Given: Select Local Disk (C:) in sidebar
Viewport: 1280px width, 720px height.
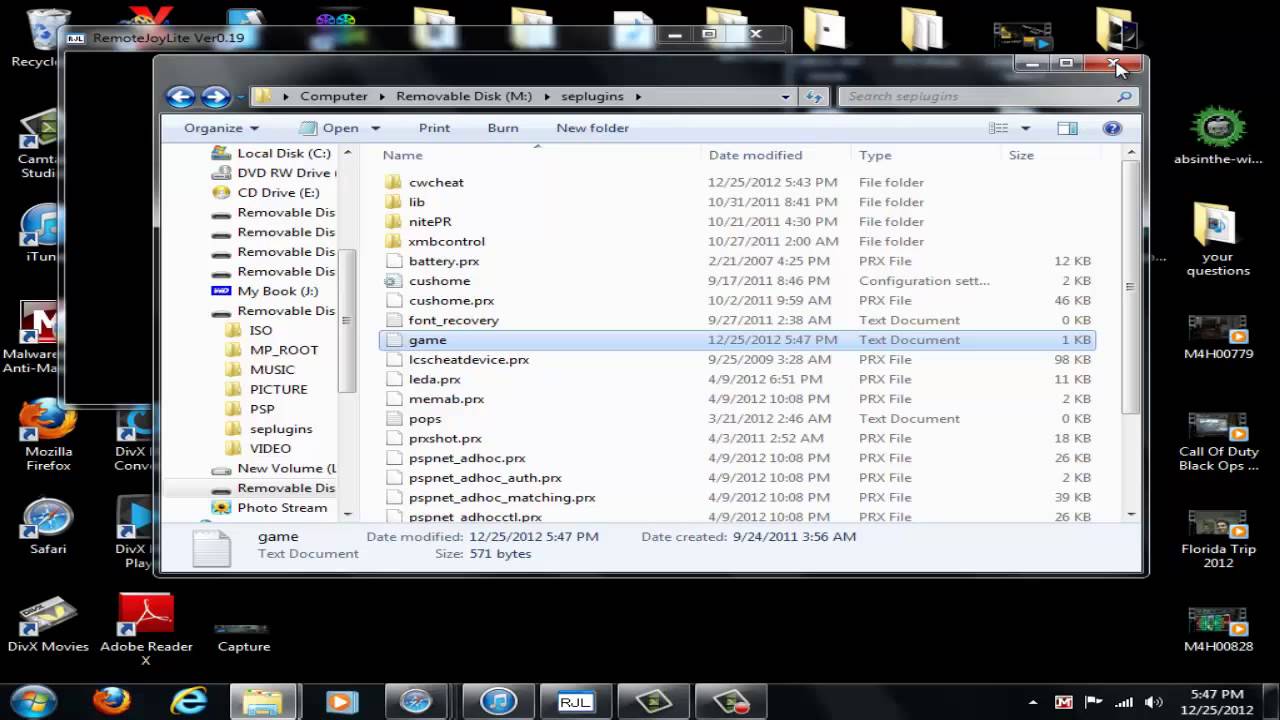Looking at the screenshot, I should coord(283,153).
